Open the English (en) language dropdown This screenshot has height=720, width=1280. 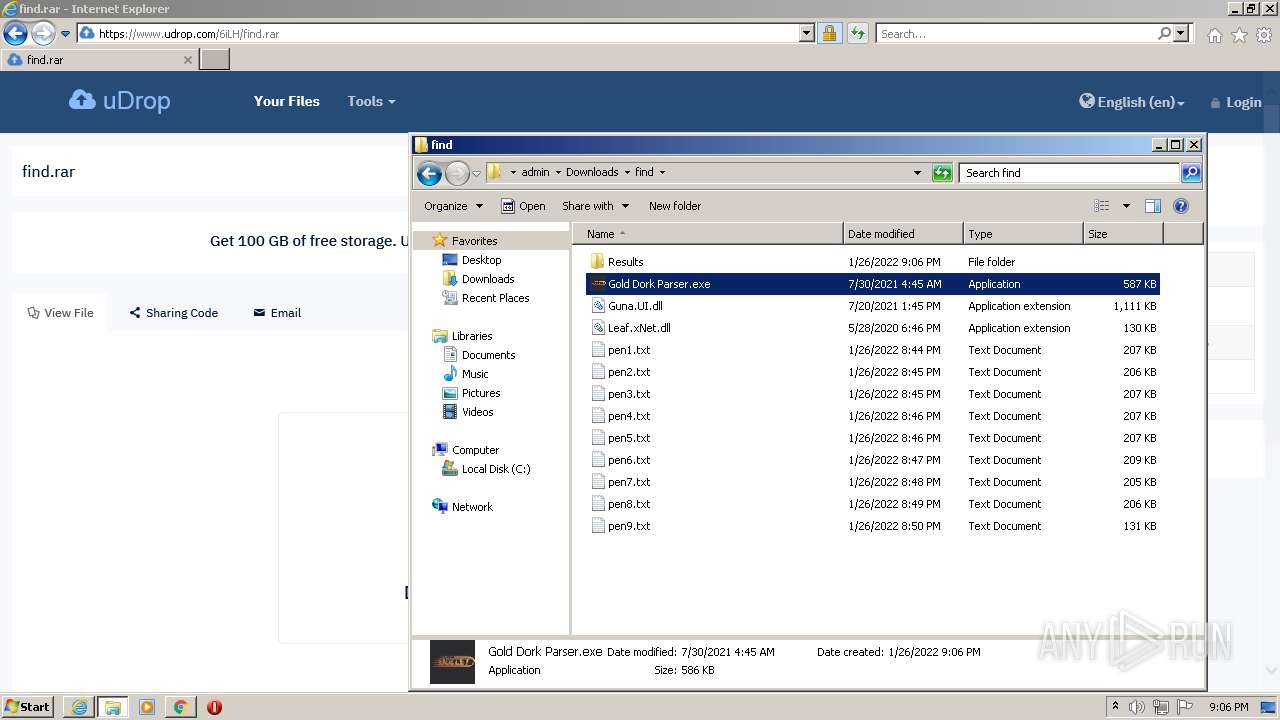[1132, 102]
